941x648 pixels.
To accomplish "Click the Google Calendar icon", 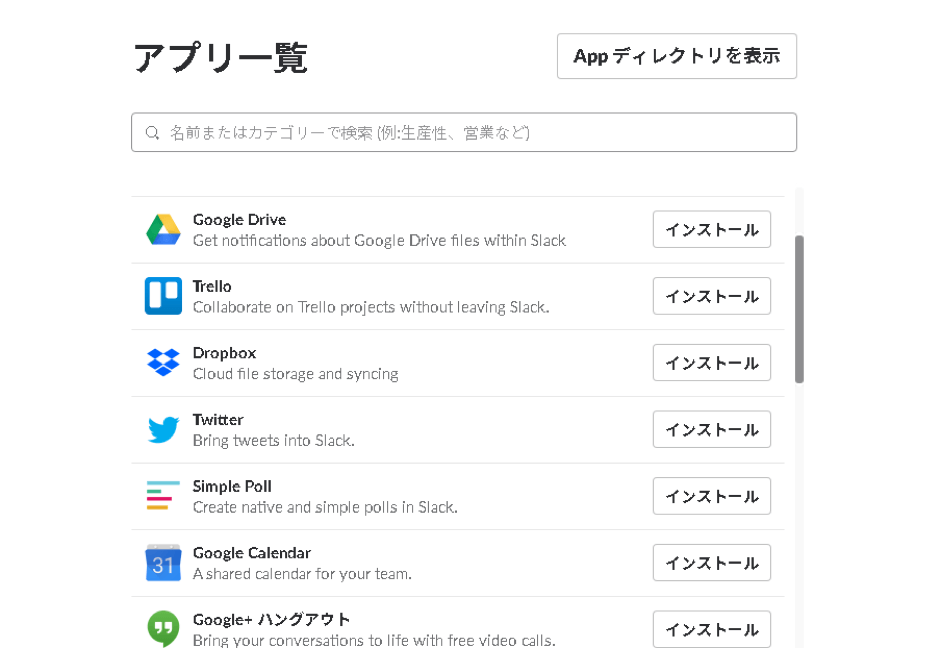I will (x=163, y=563).
